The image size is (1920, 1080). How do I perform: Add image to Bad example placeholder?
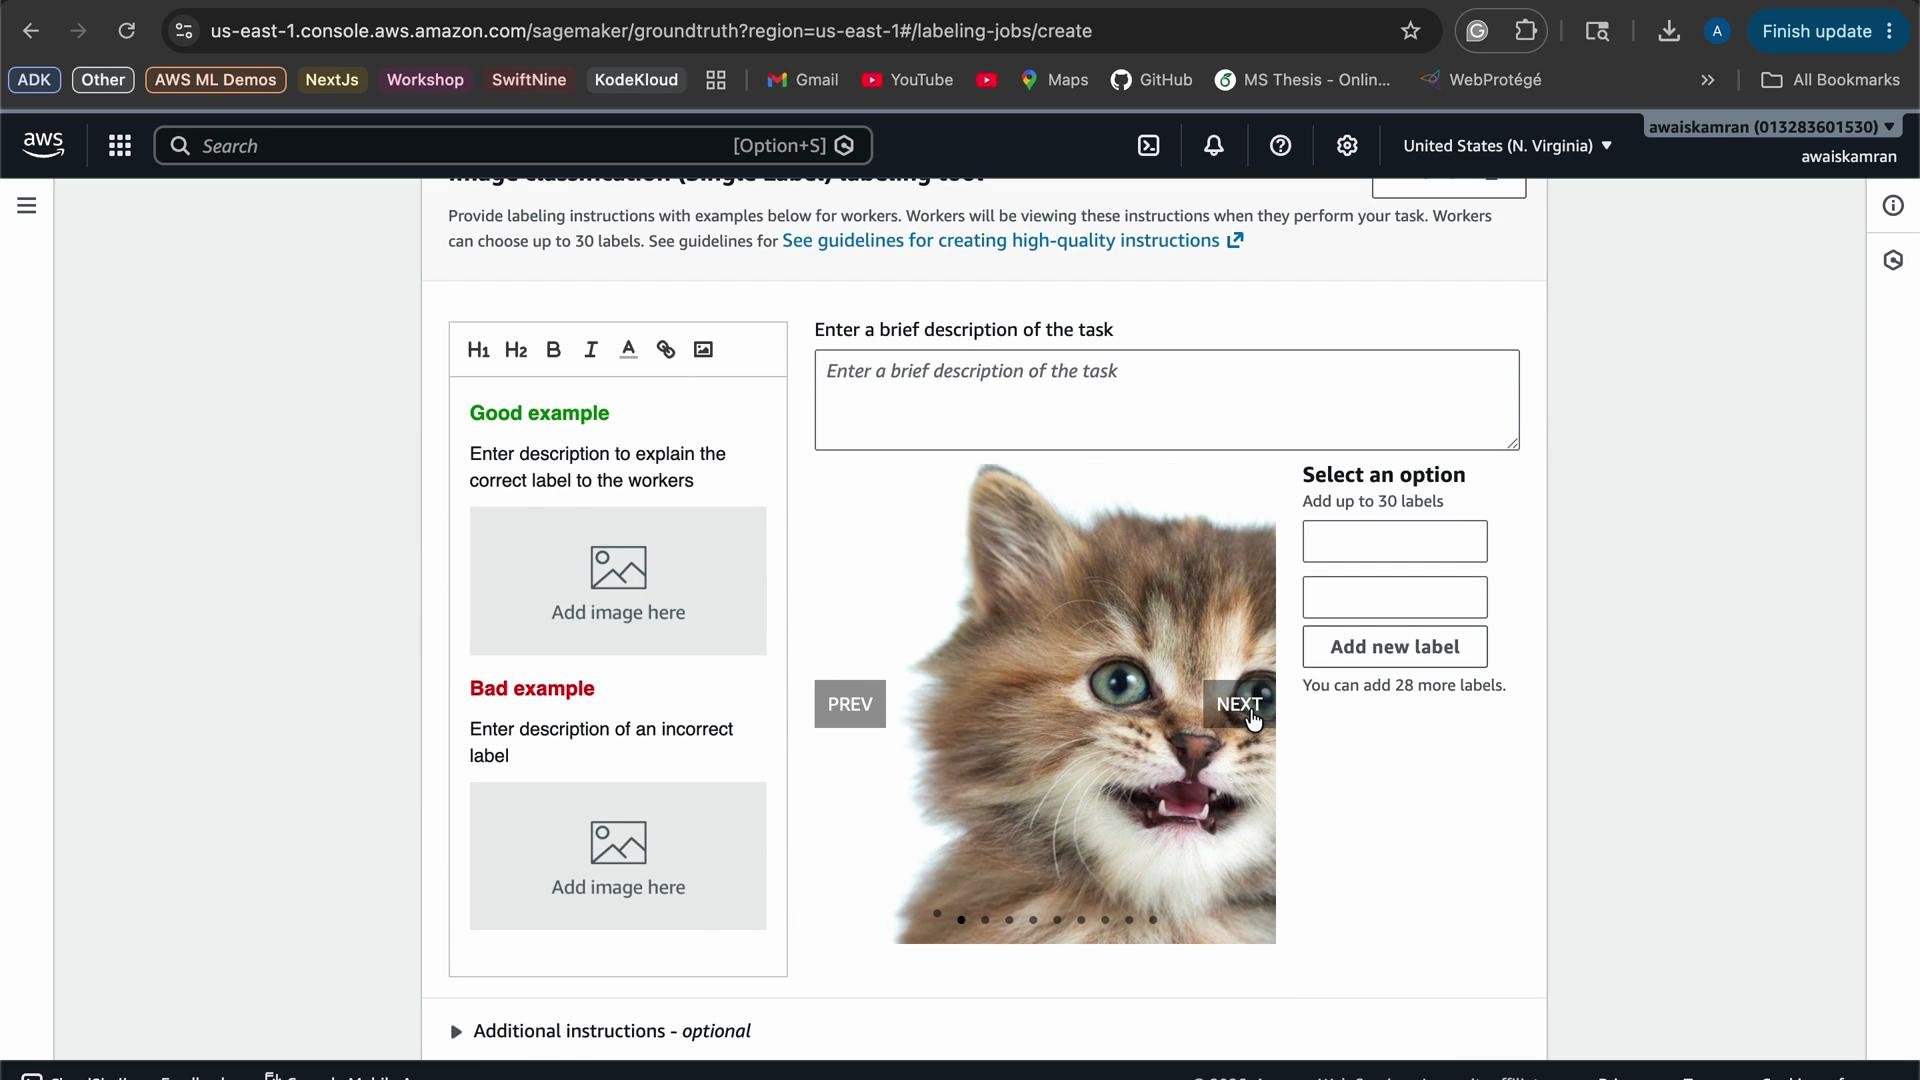pyautogui.click(x=618, y=857)
